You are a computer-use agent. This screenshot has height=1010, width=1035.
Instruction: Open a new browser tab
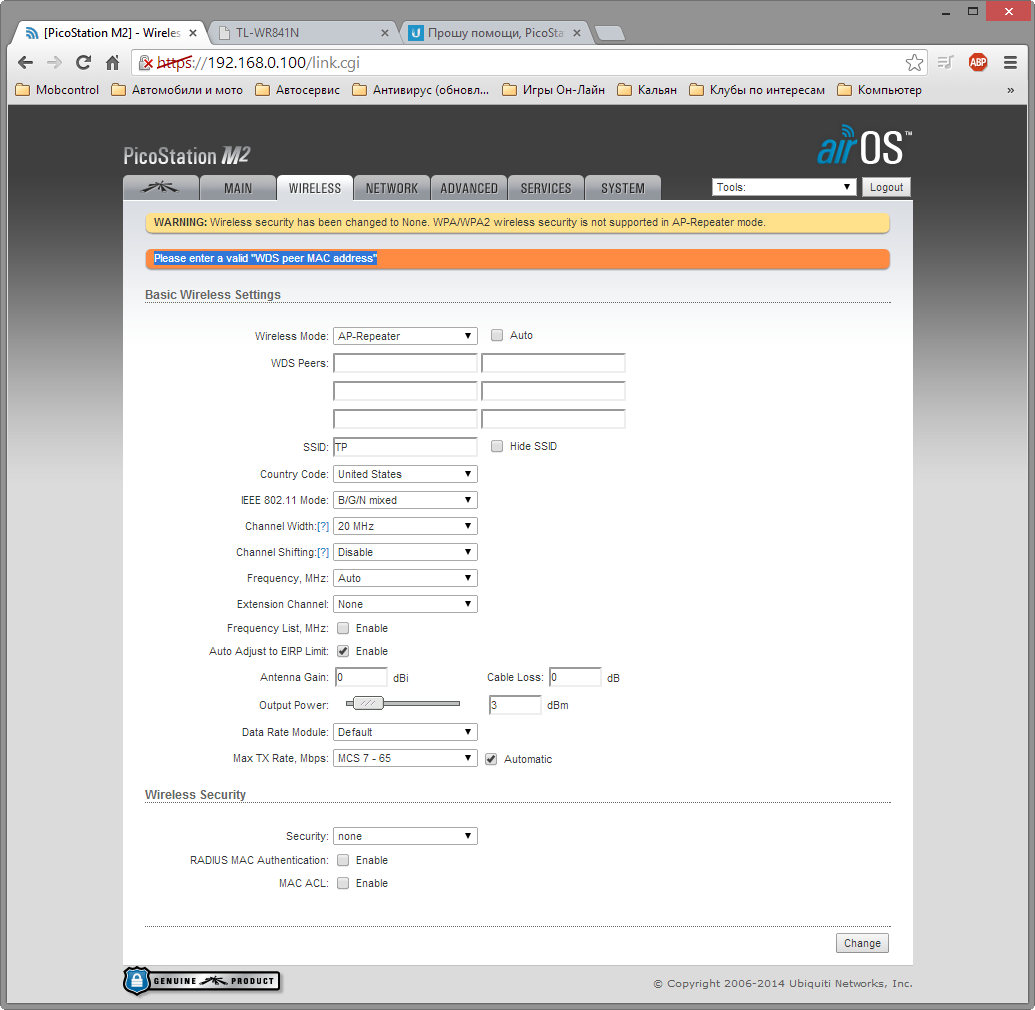click(609, 33)
